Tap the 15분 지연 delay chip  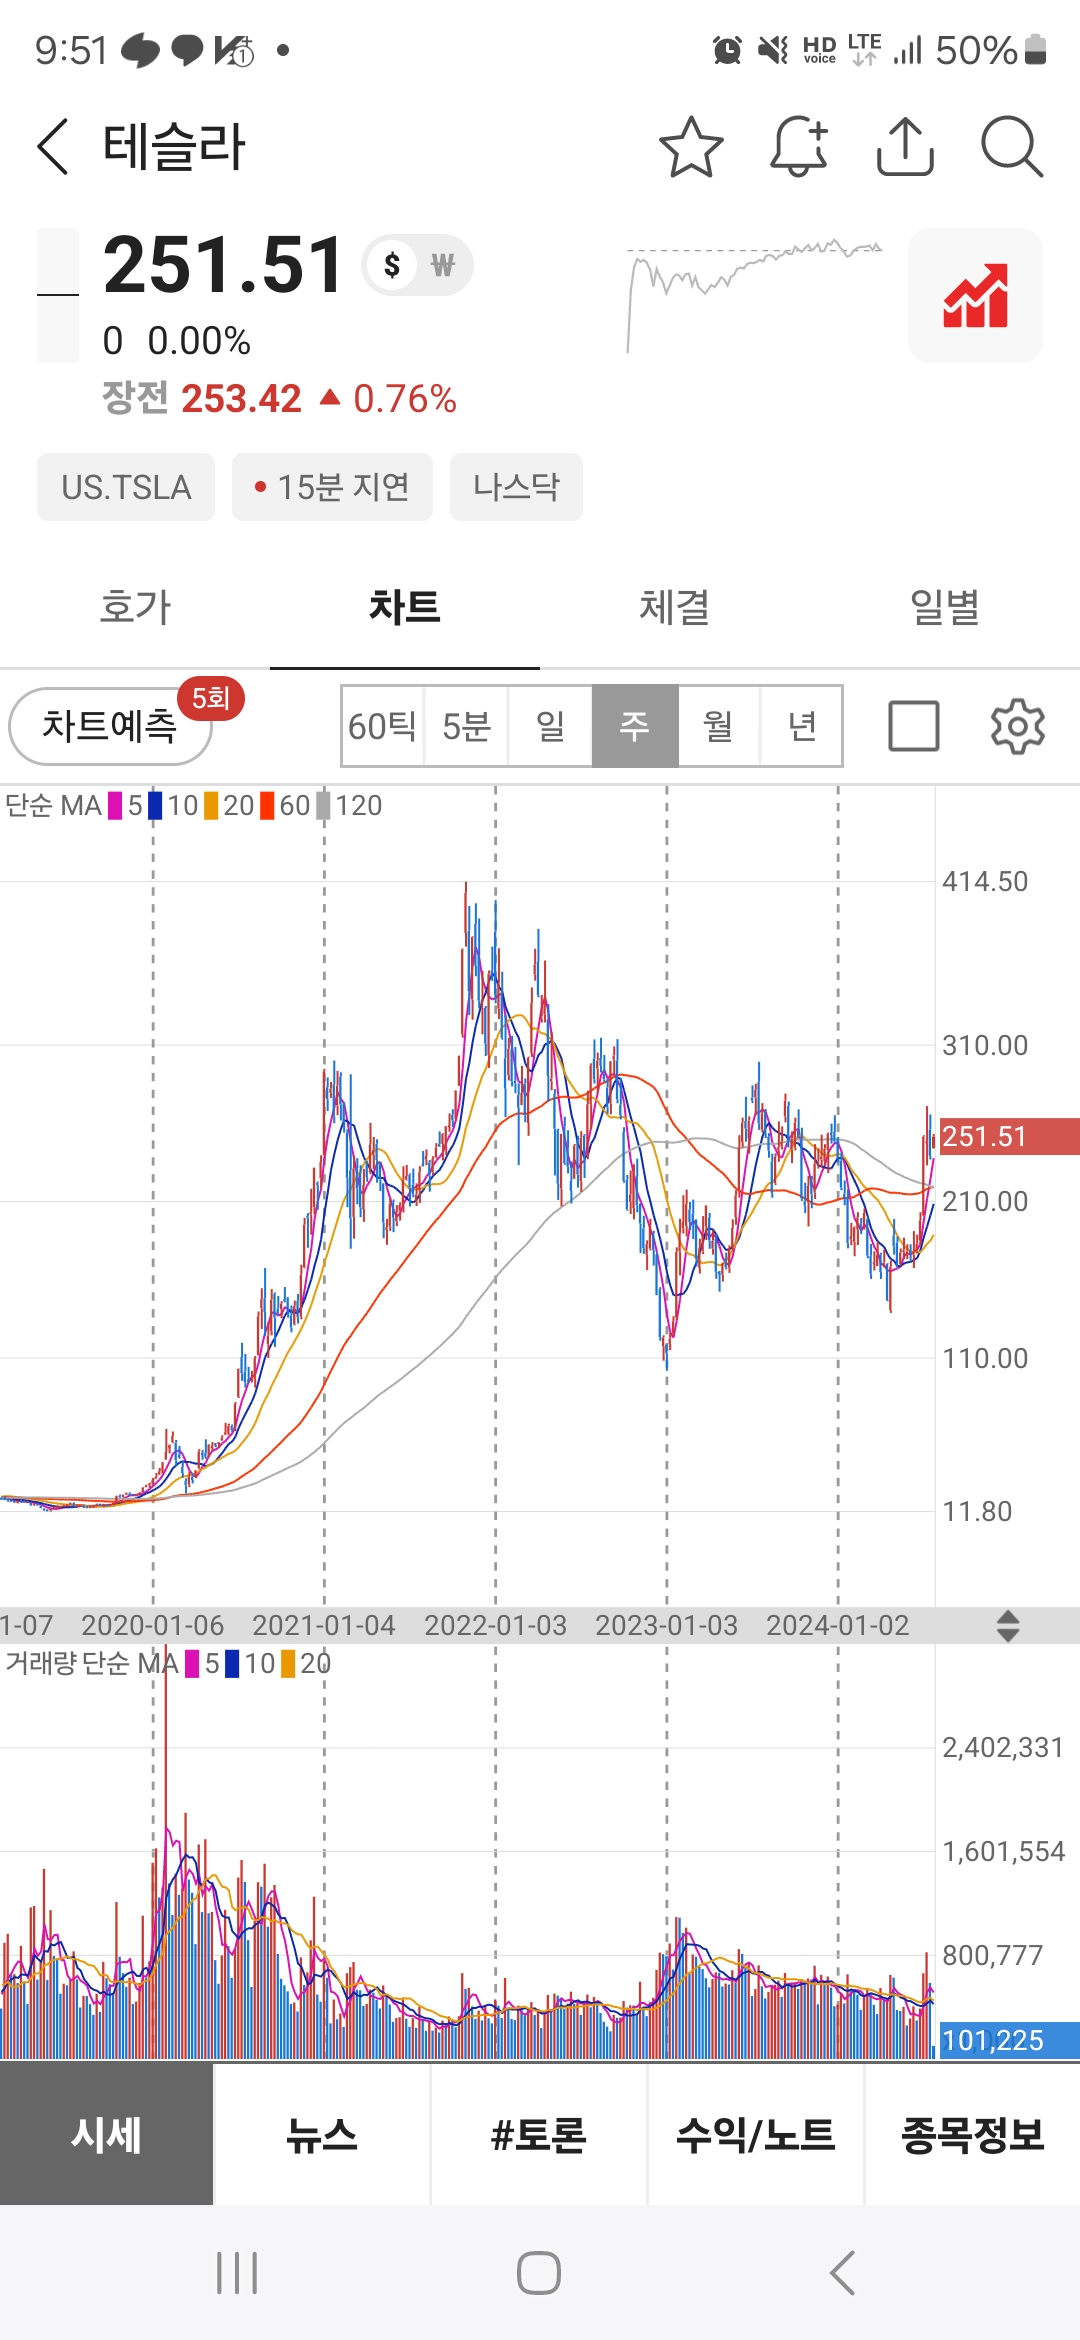point(332,487)
